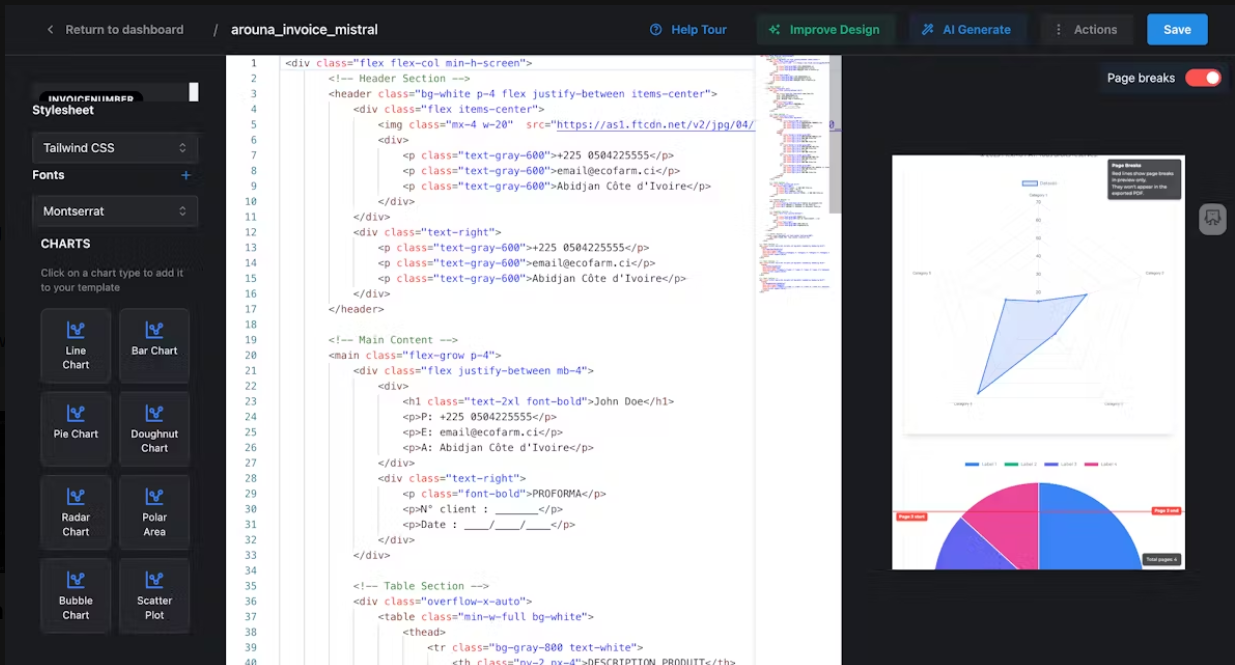
Task: Click the Stylesheet heading
Action: coord(63,111)
